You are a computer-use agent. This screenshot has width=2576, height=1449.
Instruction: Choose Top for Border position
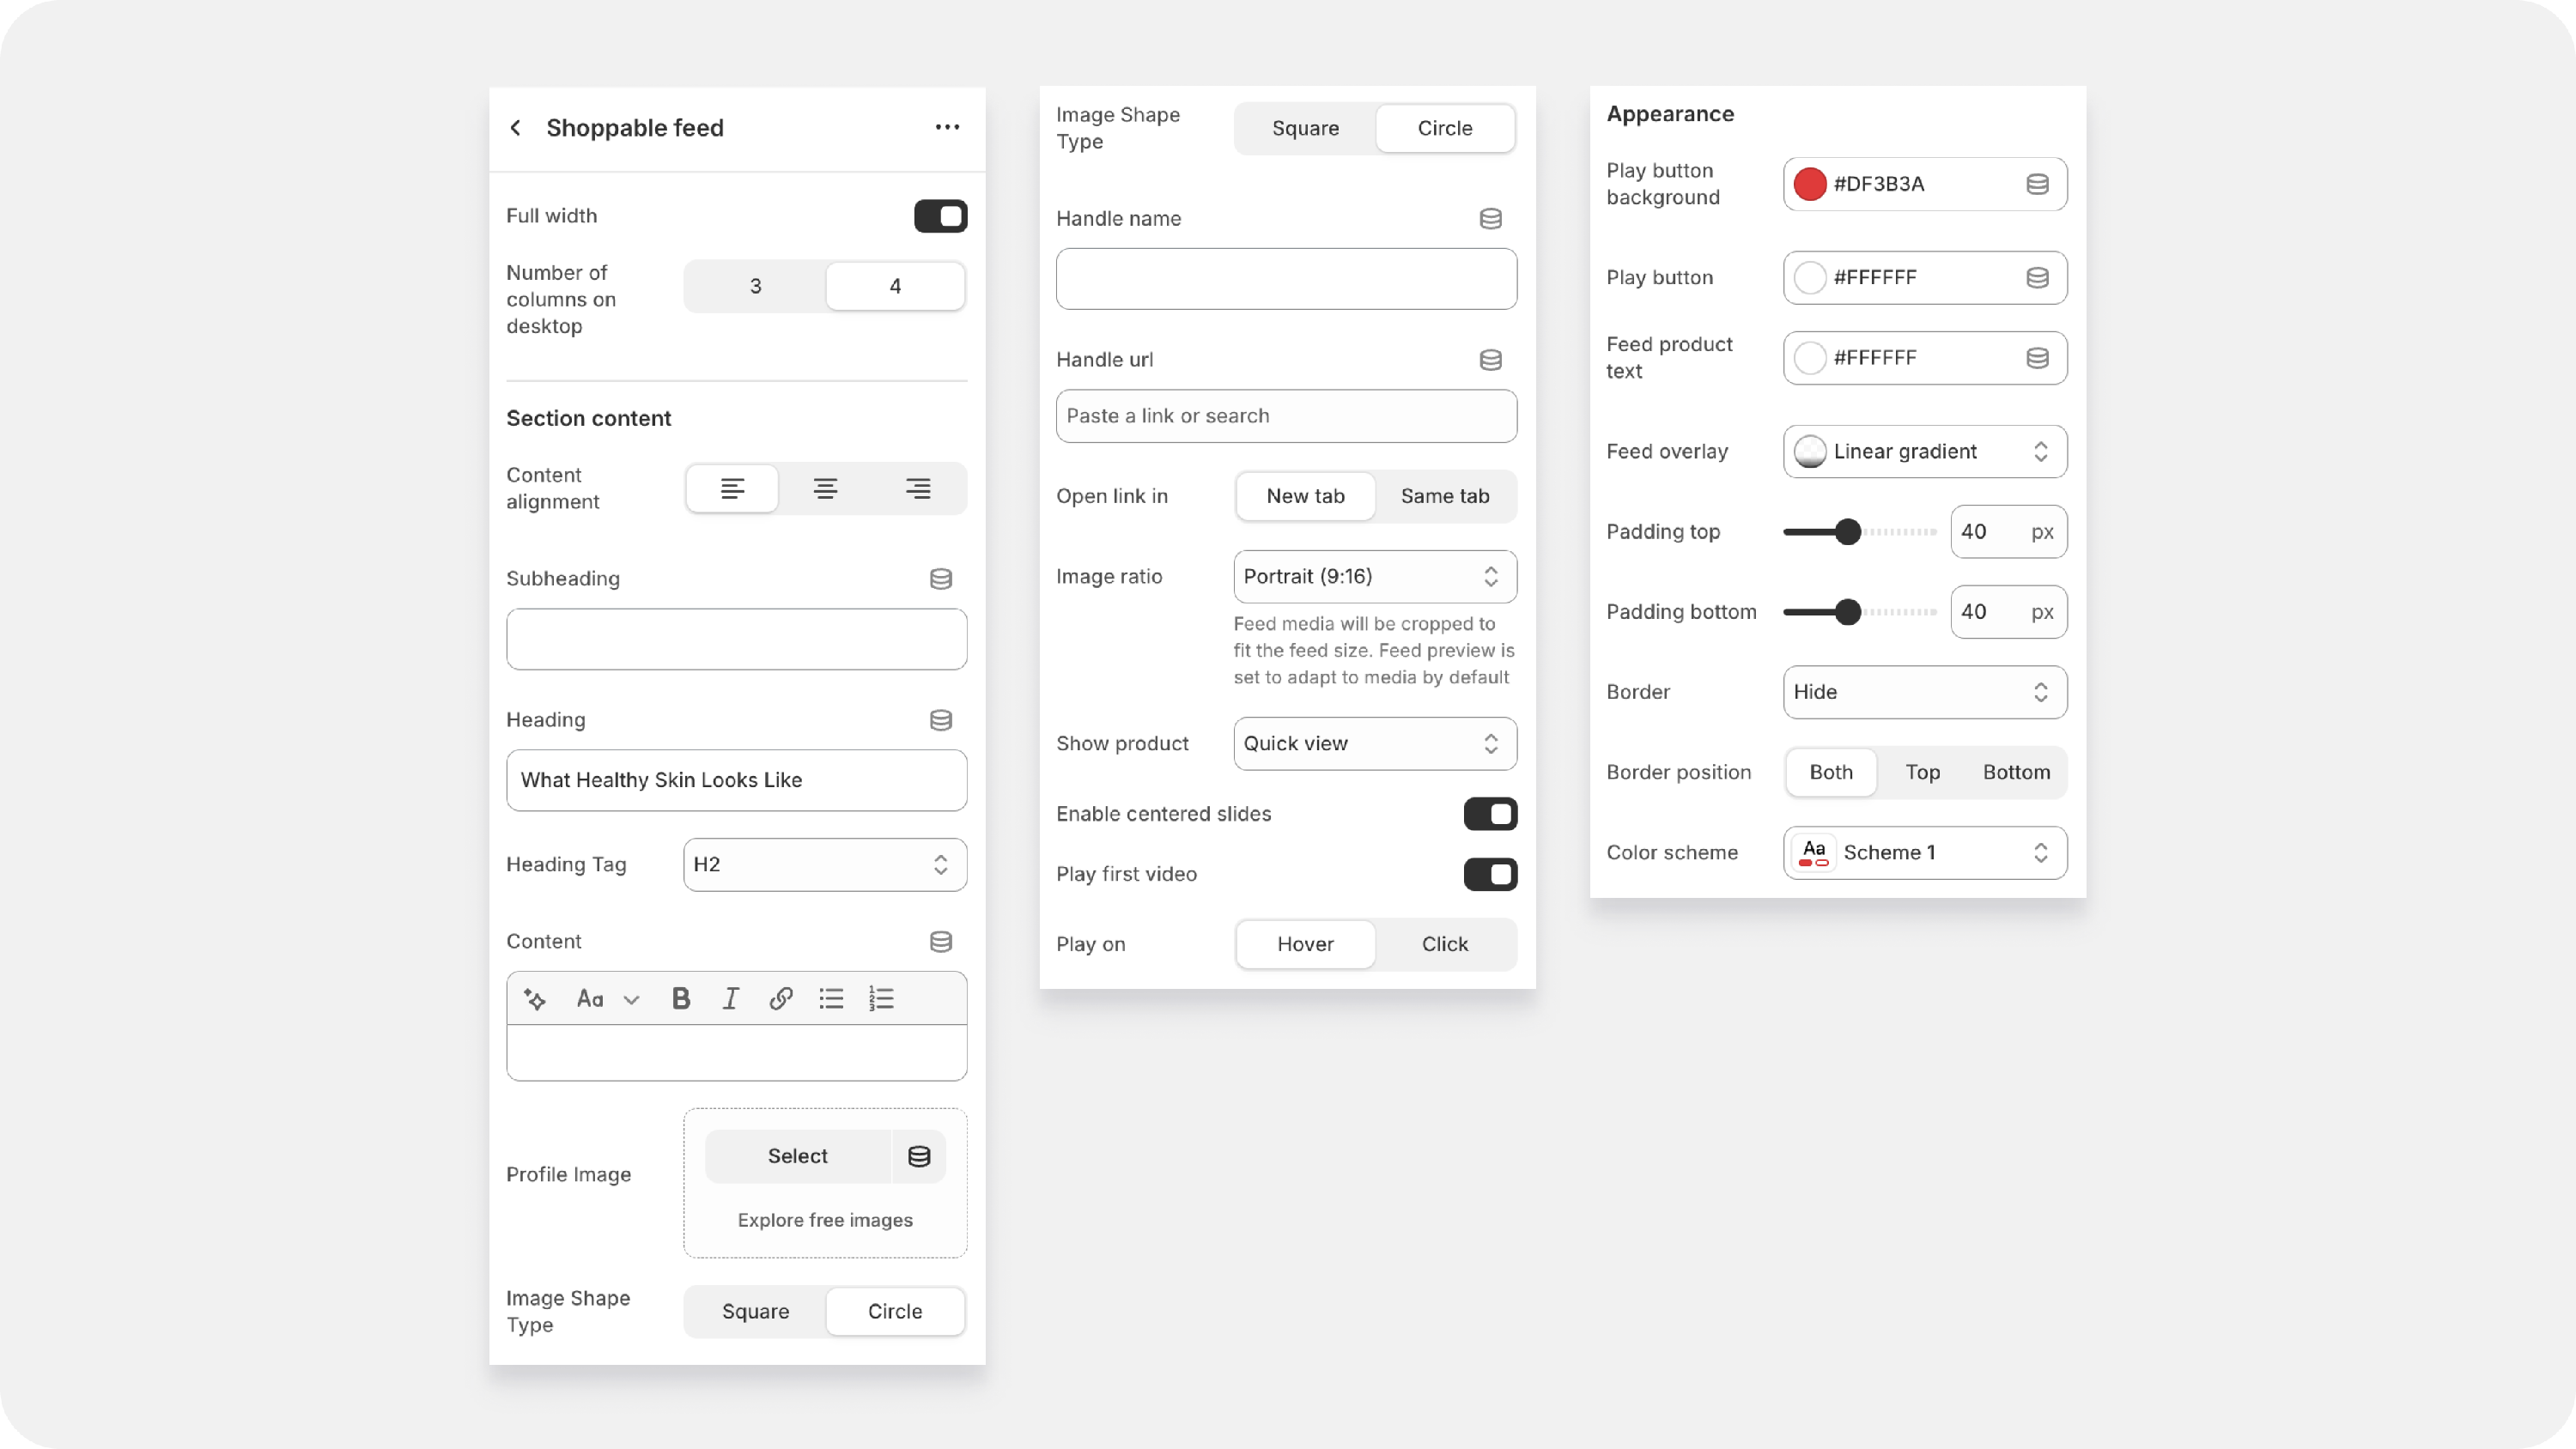[x=1922, y=772]
